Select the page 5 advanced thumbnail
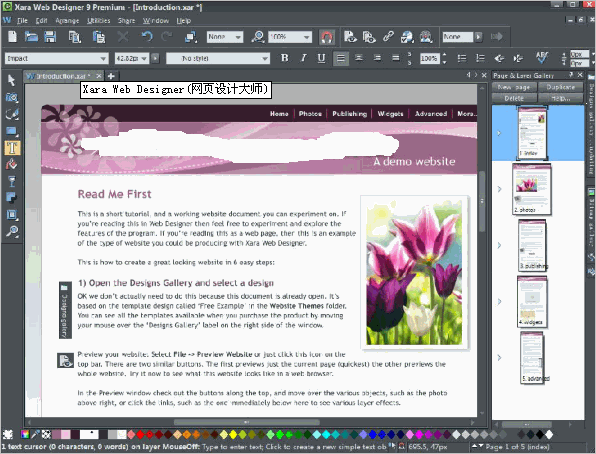Image resolution: width=596 pixels, height=454 pixels. click(x=532, y=357)
